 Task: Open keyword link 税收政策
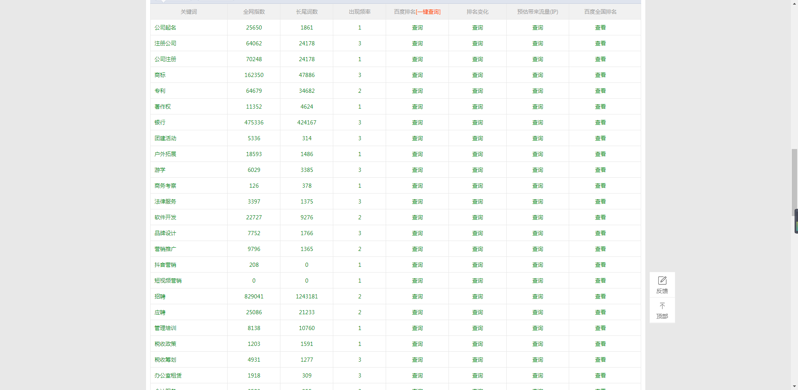tap(165, 344)
